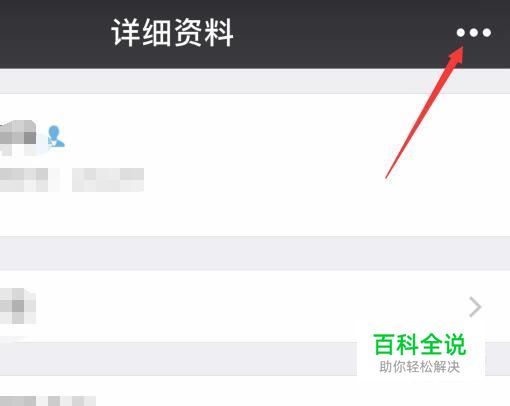Viewport: 510px width, 406px height.
Task: Tap the blurred text in the bottom row
Action: click(x=48, y=401)
